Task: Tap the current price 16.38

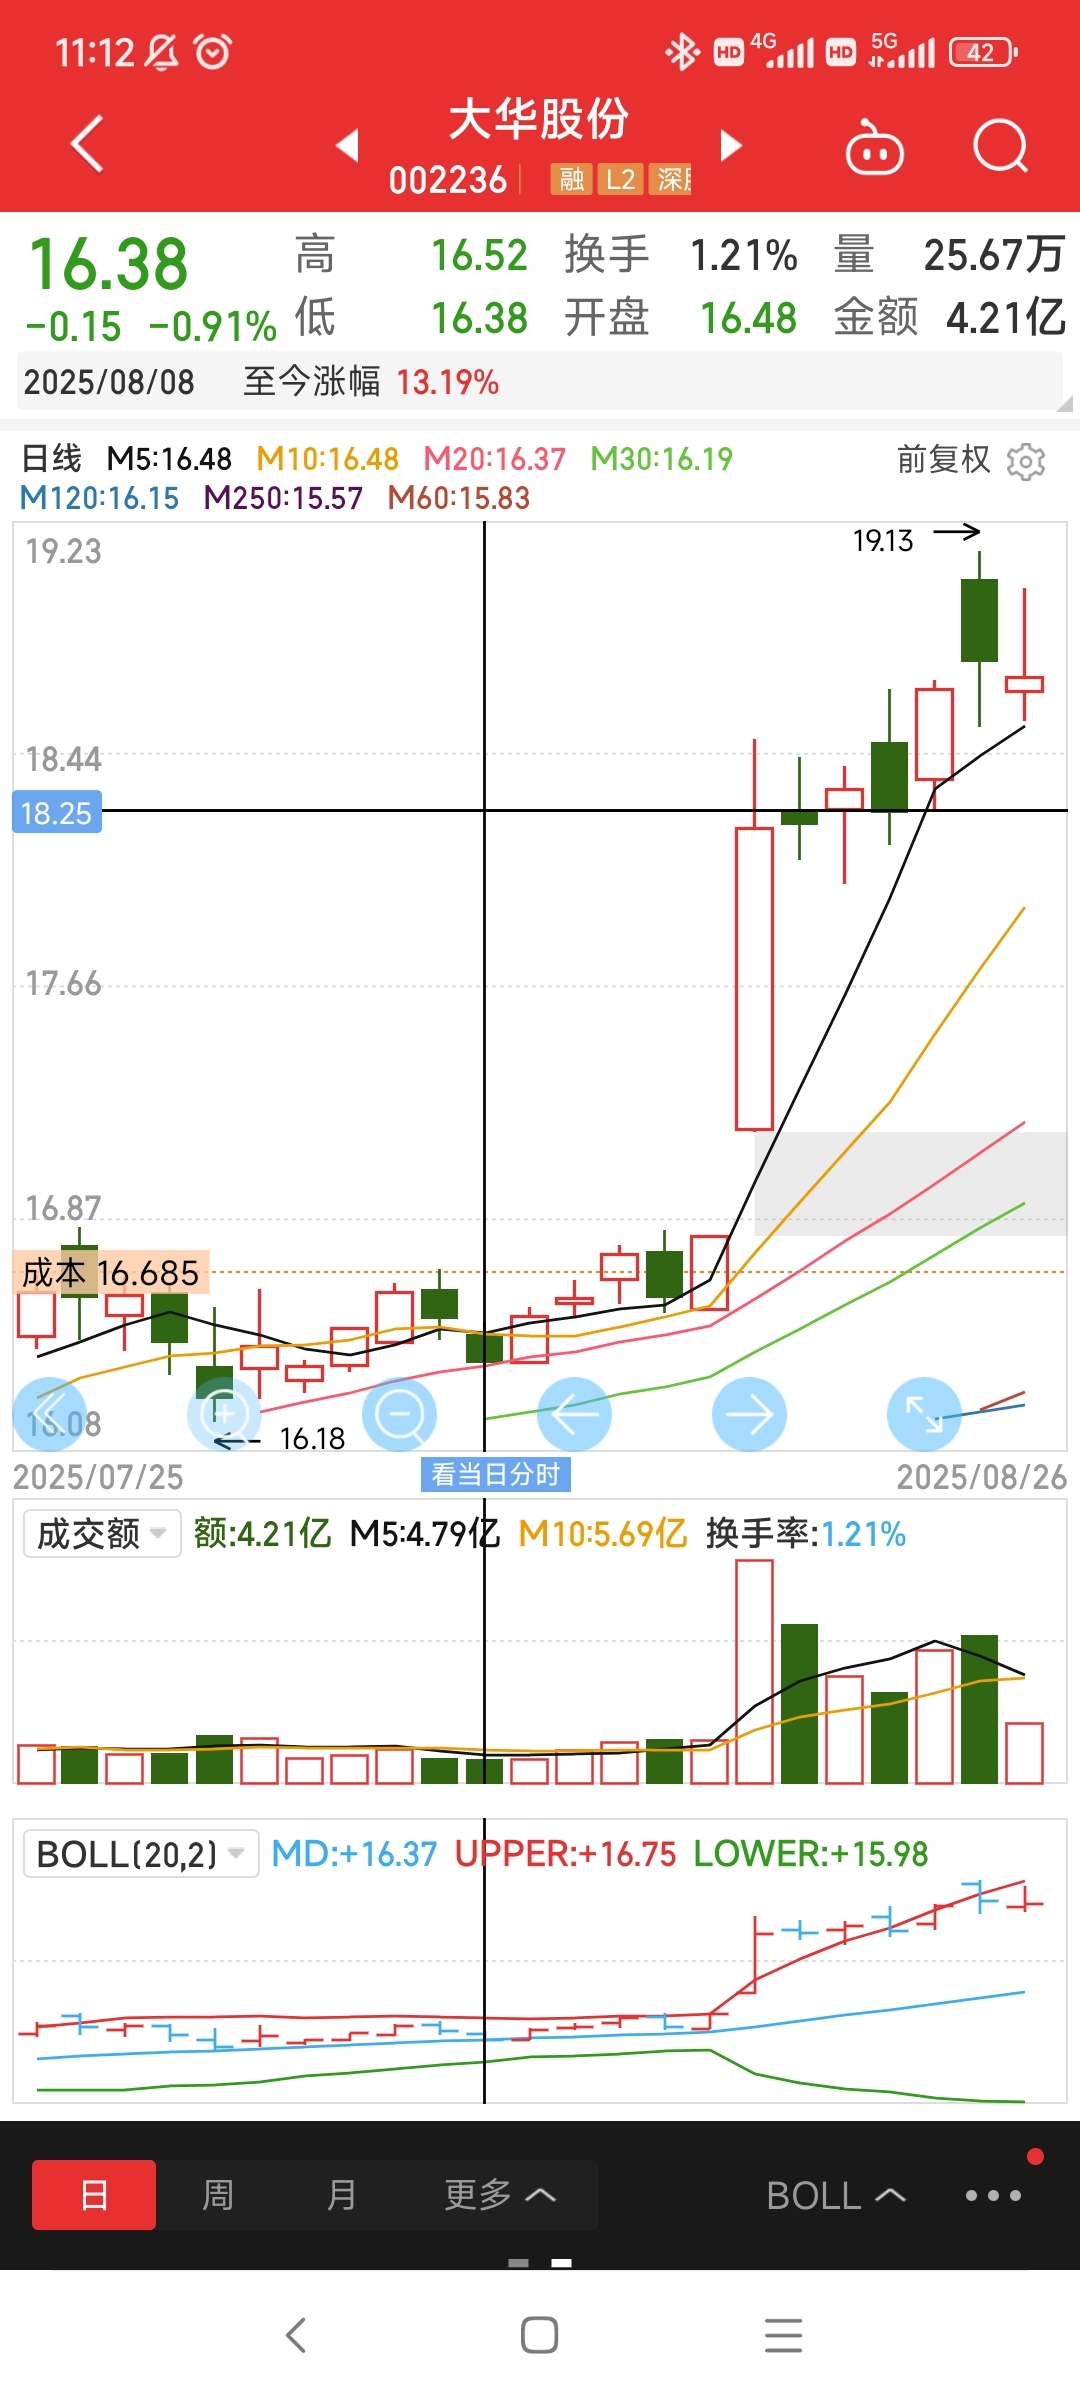Action: click(x=108, y=265)
